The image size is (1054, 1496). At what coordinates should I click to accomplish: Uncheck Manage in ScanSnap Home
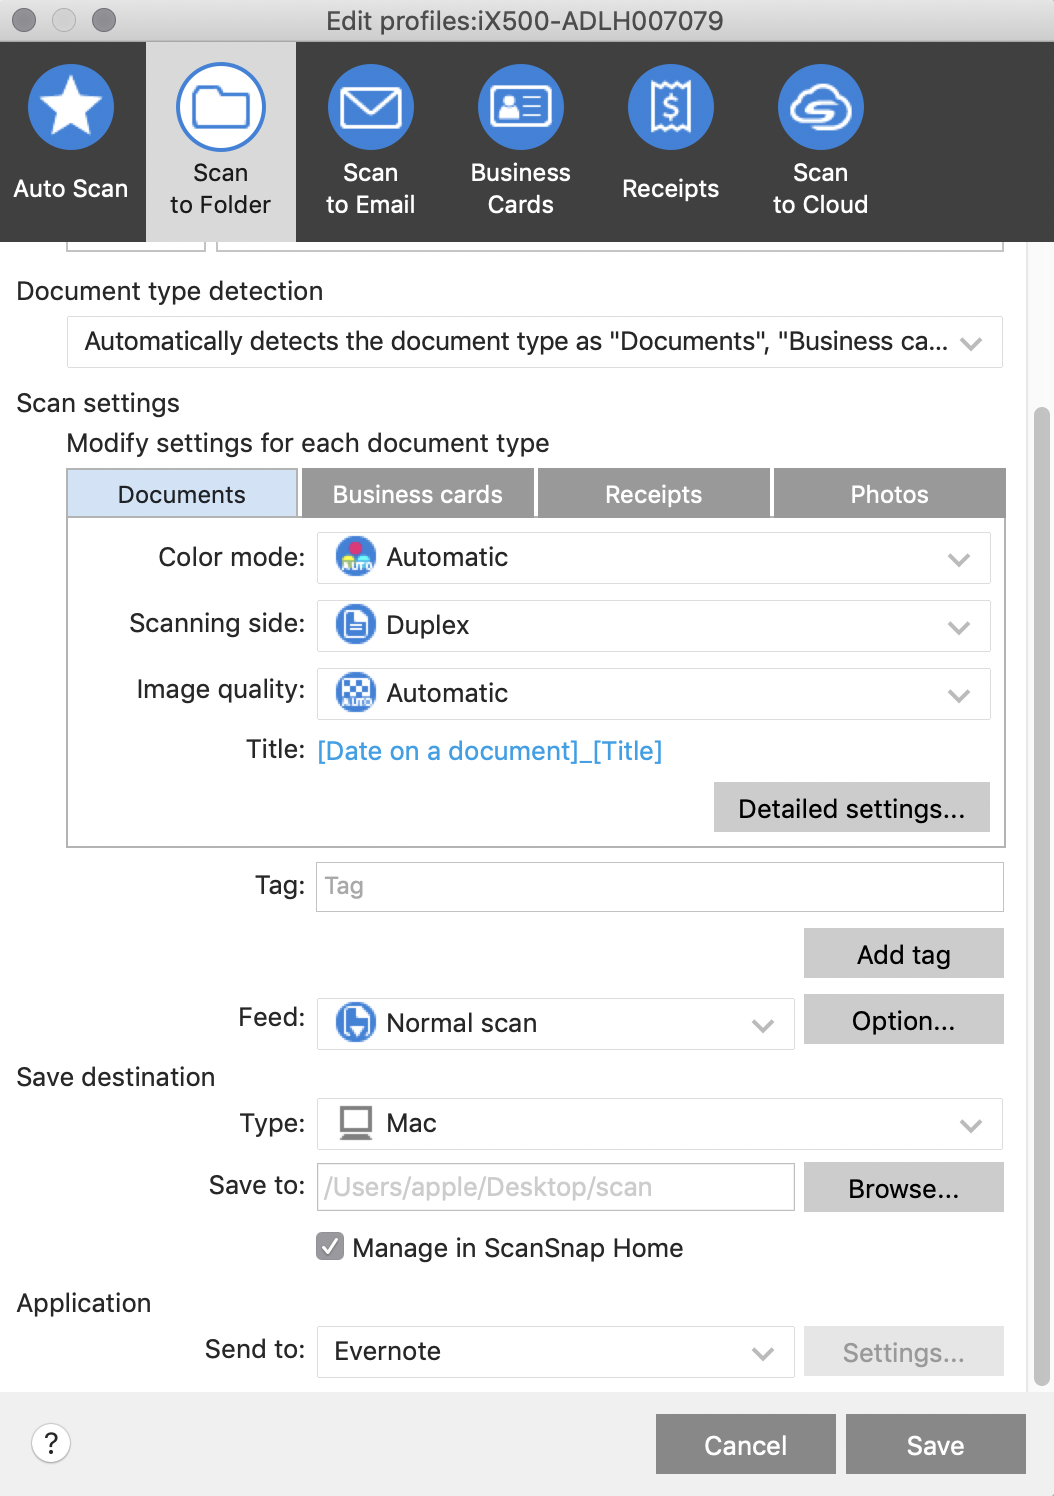coord(330,1246)
